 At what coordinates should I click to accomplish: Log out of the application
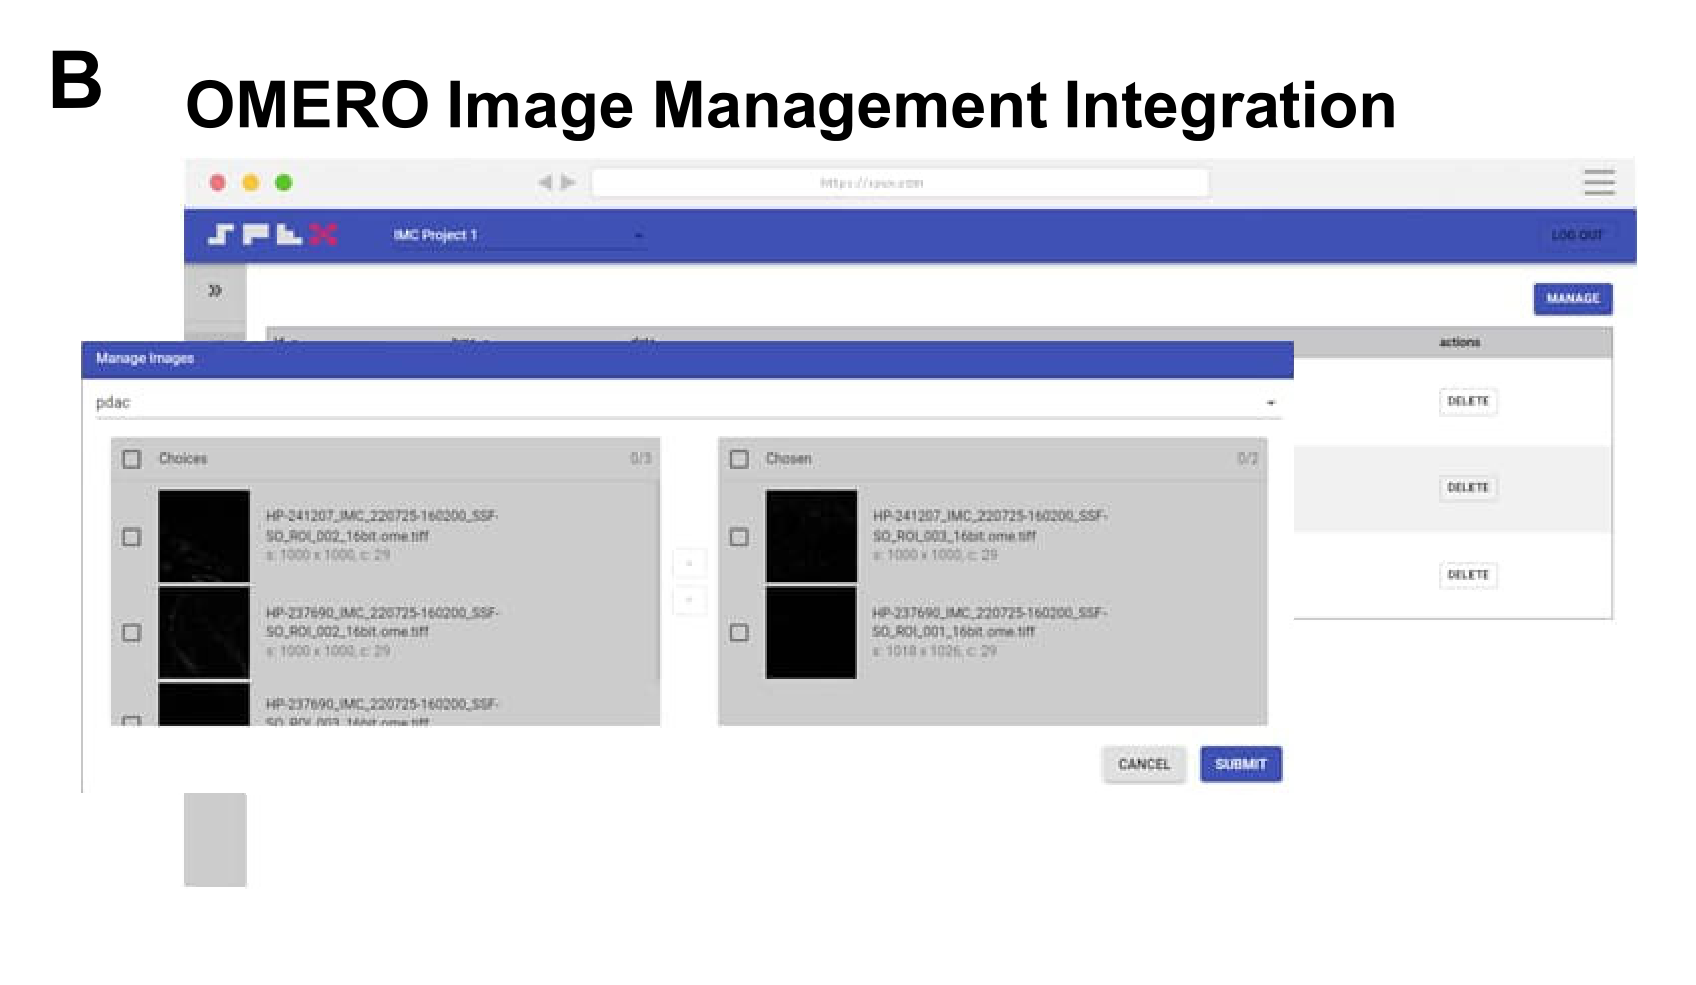click(x=1577, y=235)
